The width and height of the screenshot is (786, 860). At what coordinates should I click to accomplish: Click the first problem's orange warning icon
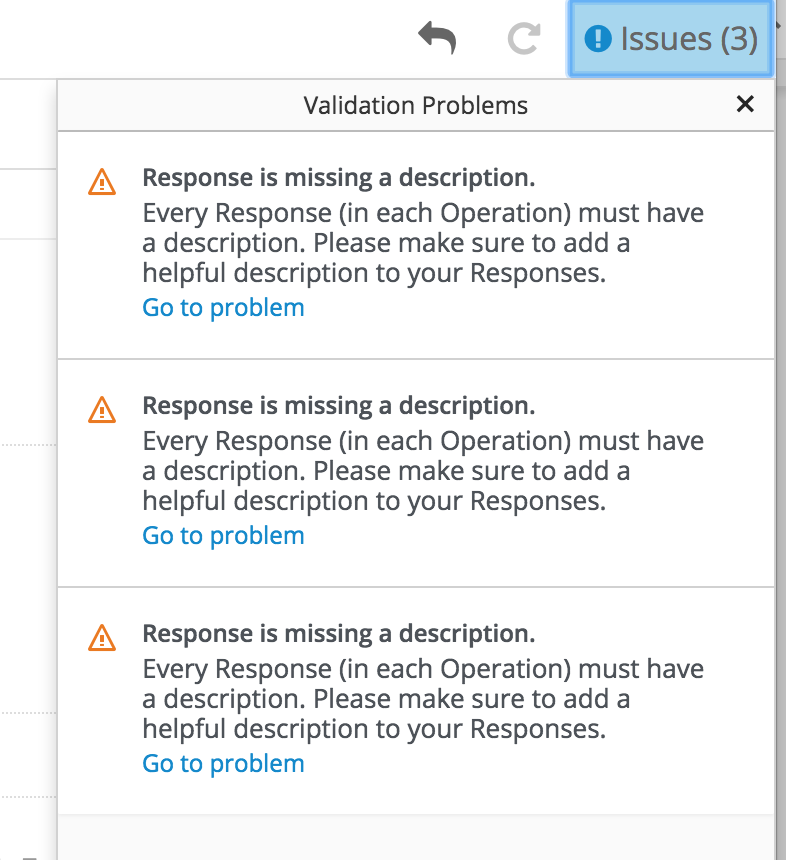tap(102, 181)
